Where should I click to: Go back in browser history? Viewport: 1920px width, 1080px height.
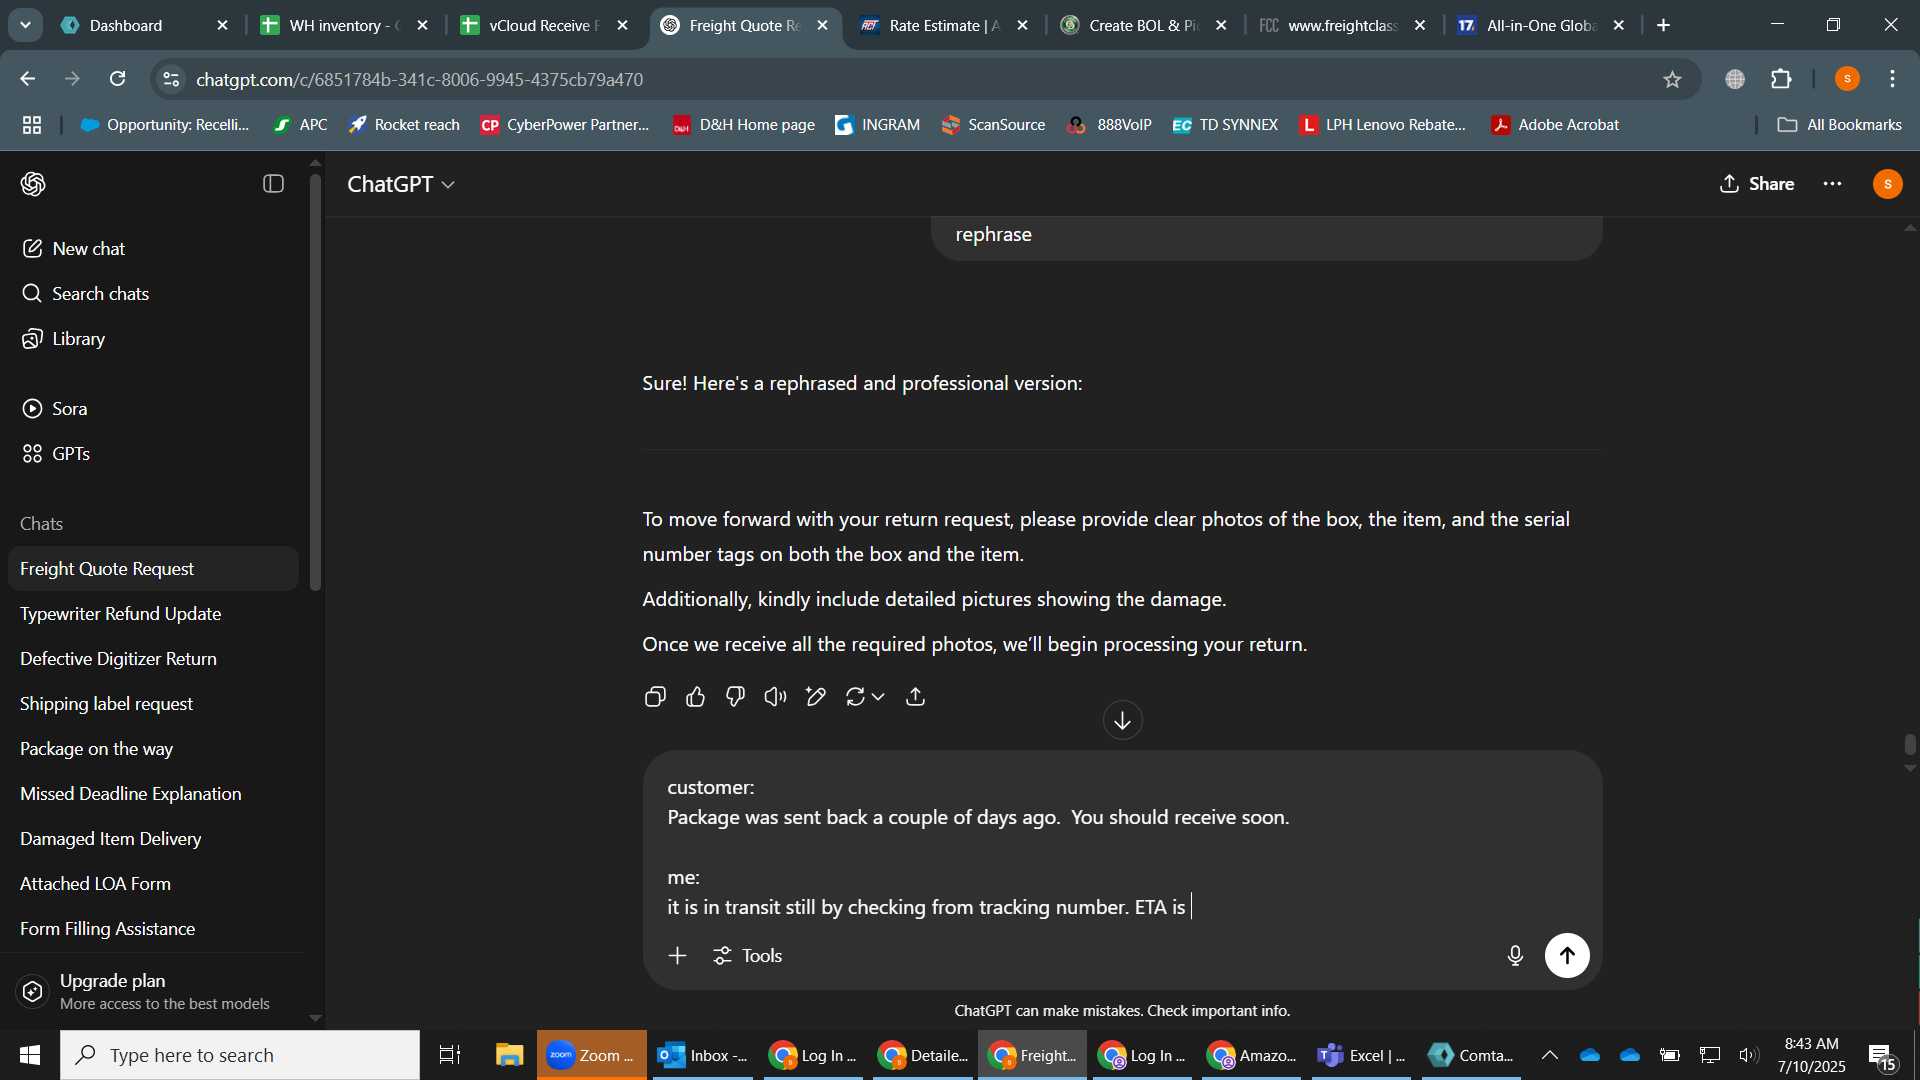28,79
